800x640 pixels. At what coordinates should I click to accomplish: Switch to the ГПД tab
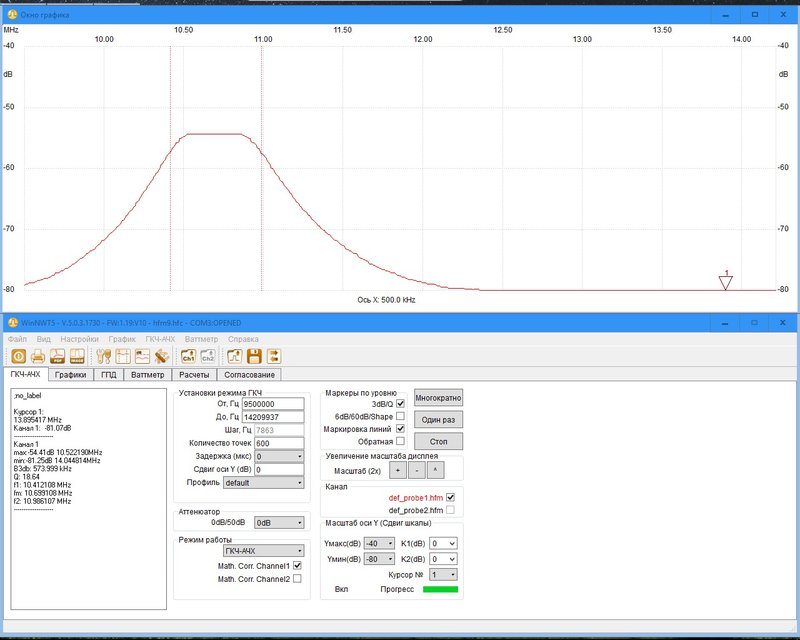[x=108, y=375]
